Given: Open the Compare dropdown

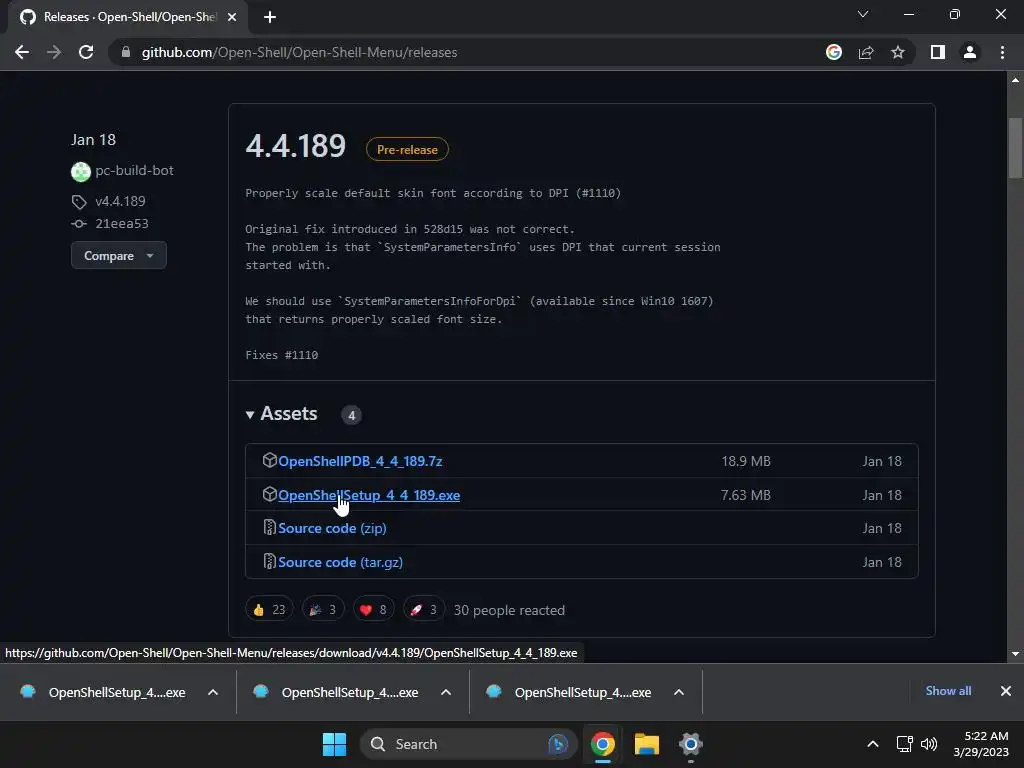Looking at the screenshot, I should pos(118,255).
